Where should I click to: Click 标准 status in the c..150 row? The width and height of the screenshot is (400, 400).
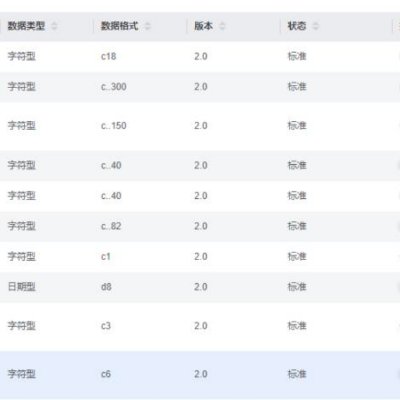coord(297,126)
